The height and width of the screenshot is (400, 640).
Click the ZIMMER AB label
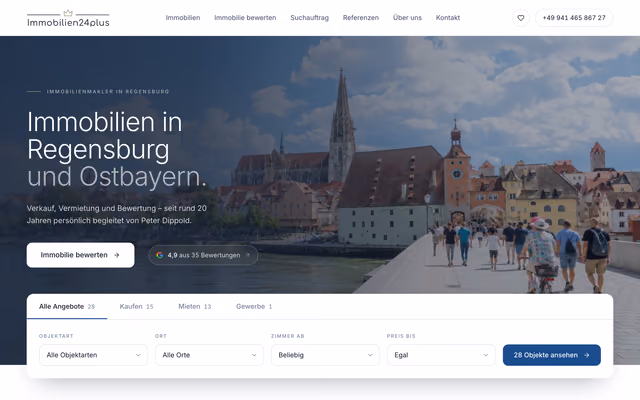click(288, 336)
